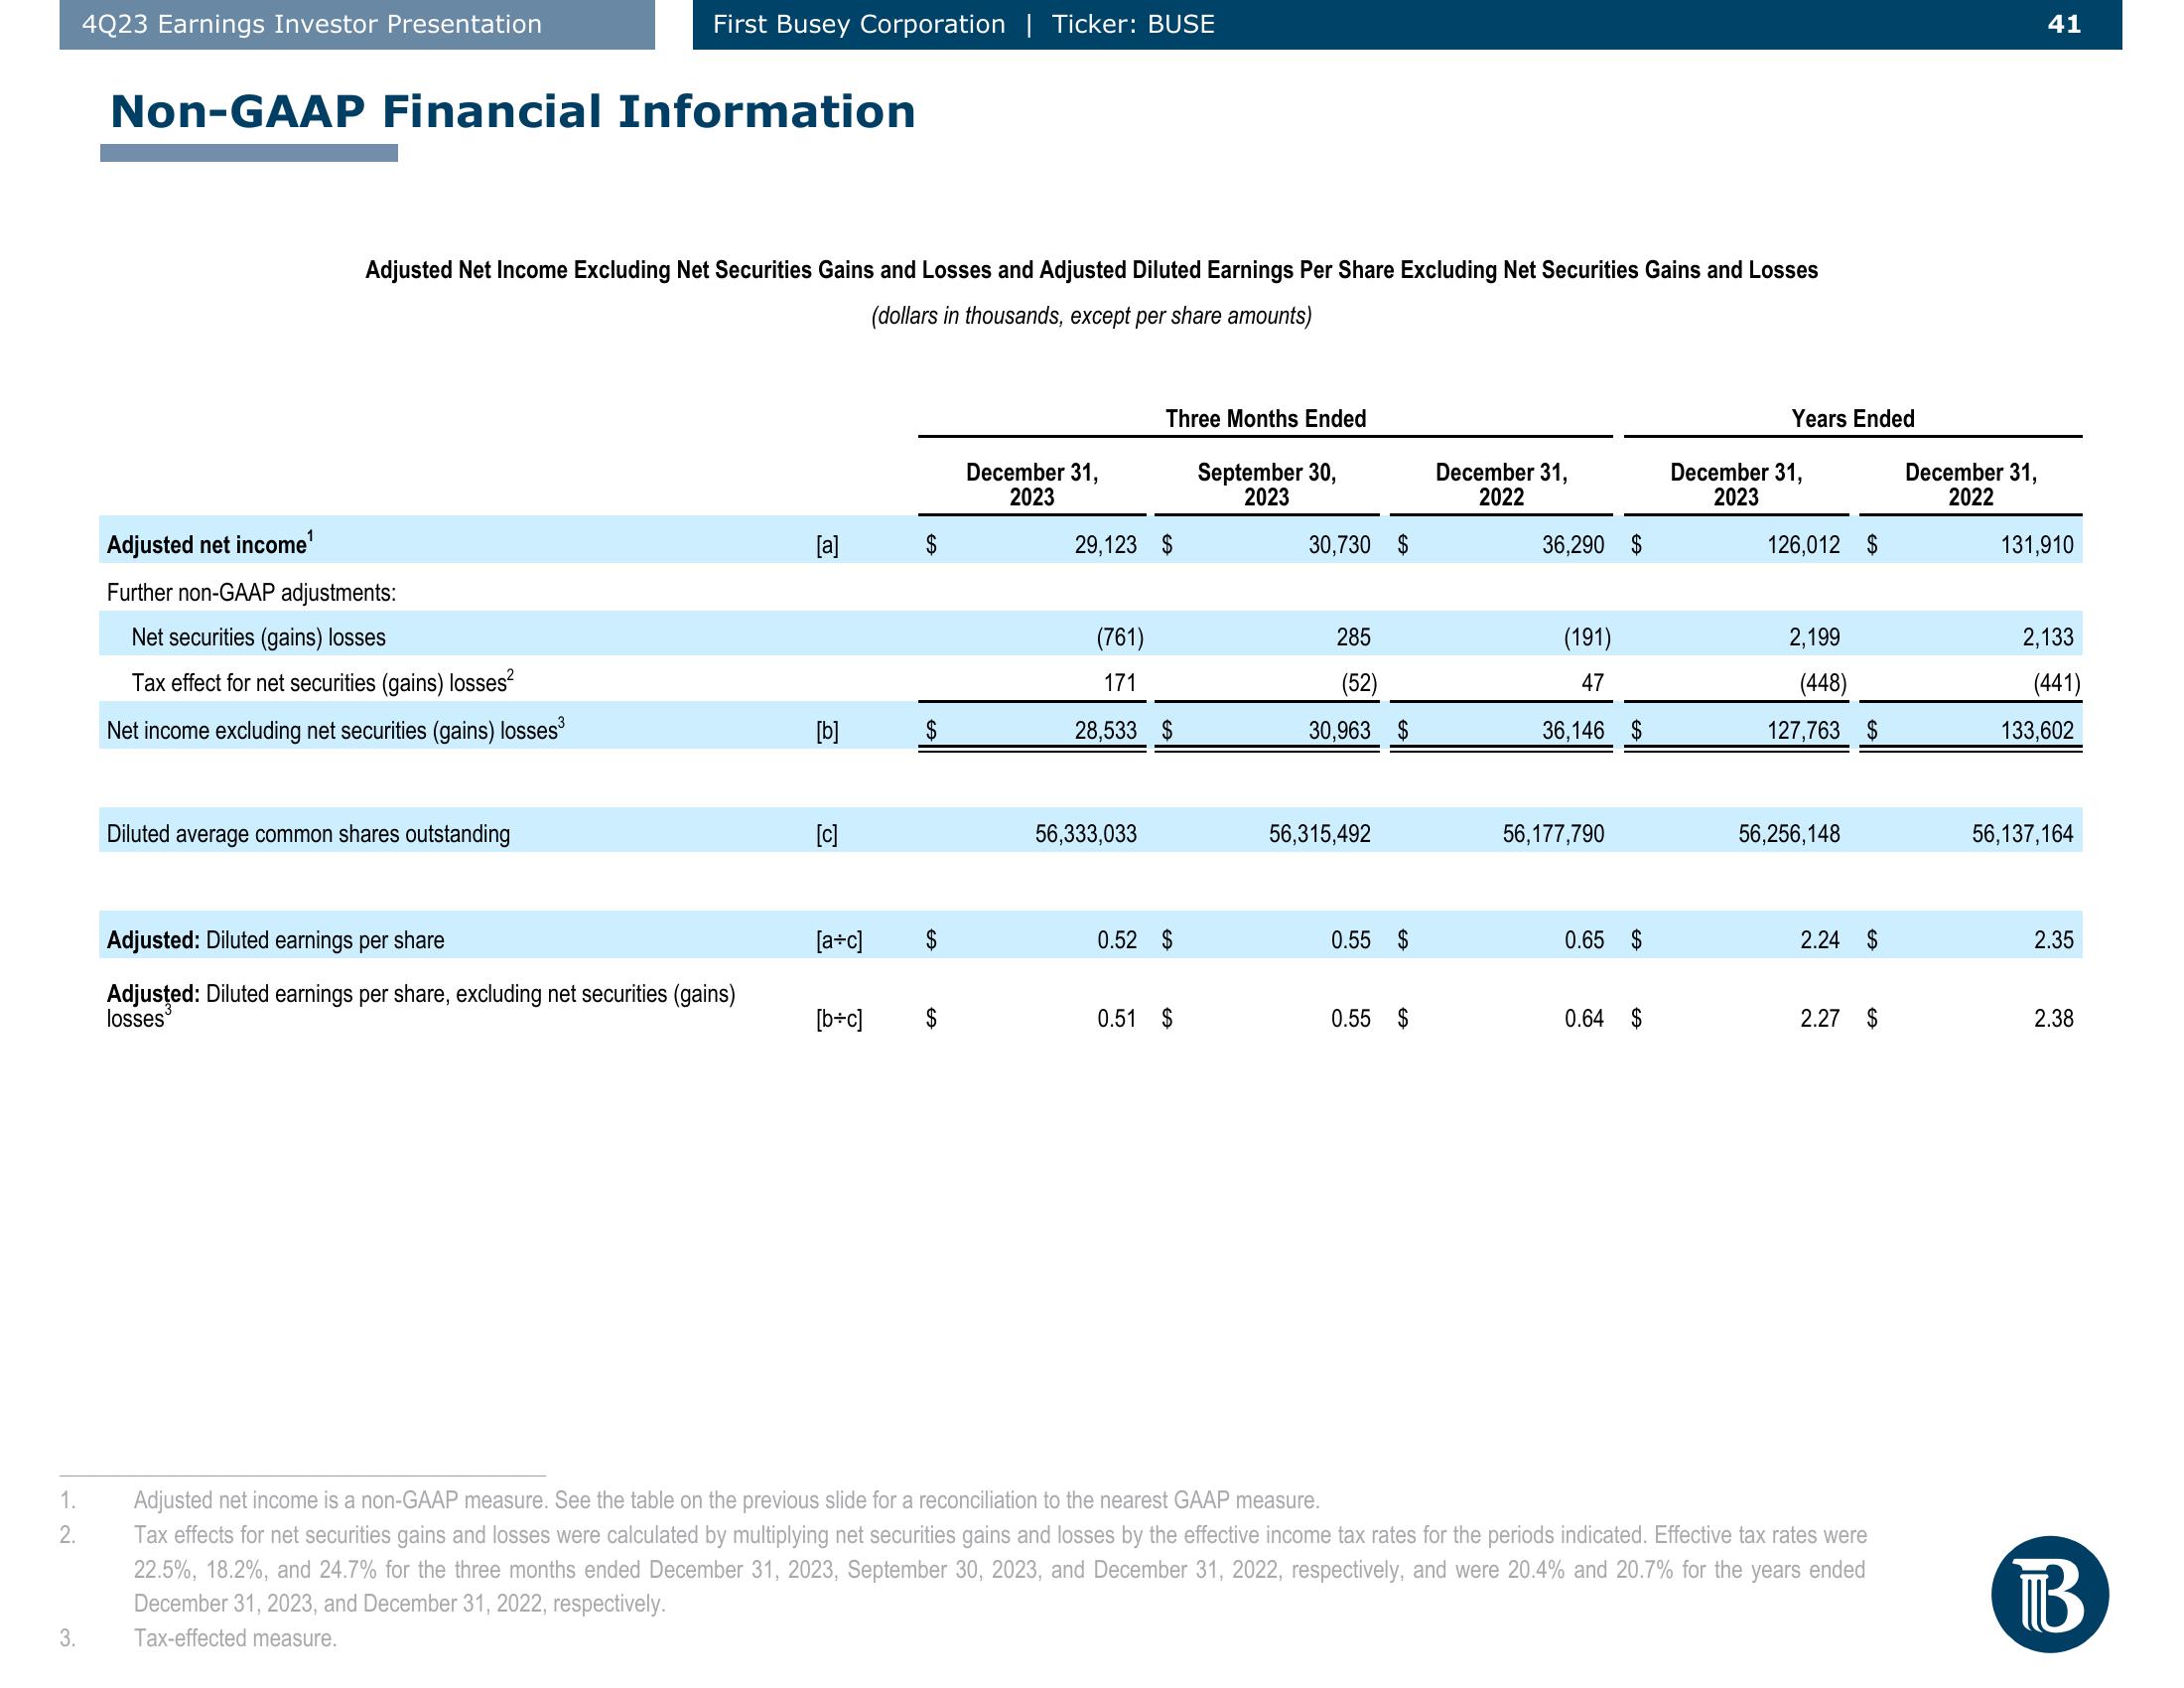Click adjusted net income value 29,123
This screenshot has height=1688, width=2184.
1106,545
